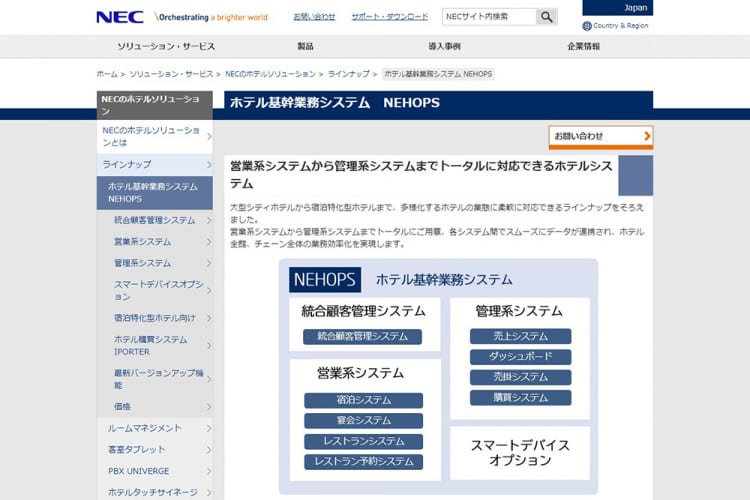Click the Orchestrating a brighter world tagline

pyautogui.click(x=211, y=18)
